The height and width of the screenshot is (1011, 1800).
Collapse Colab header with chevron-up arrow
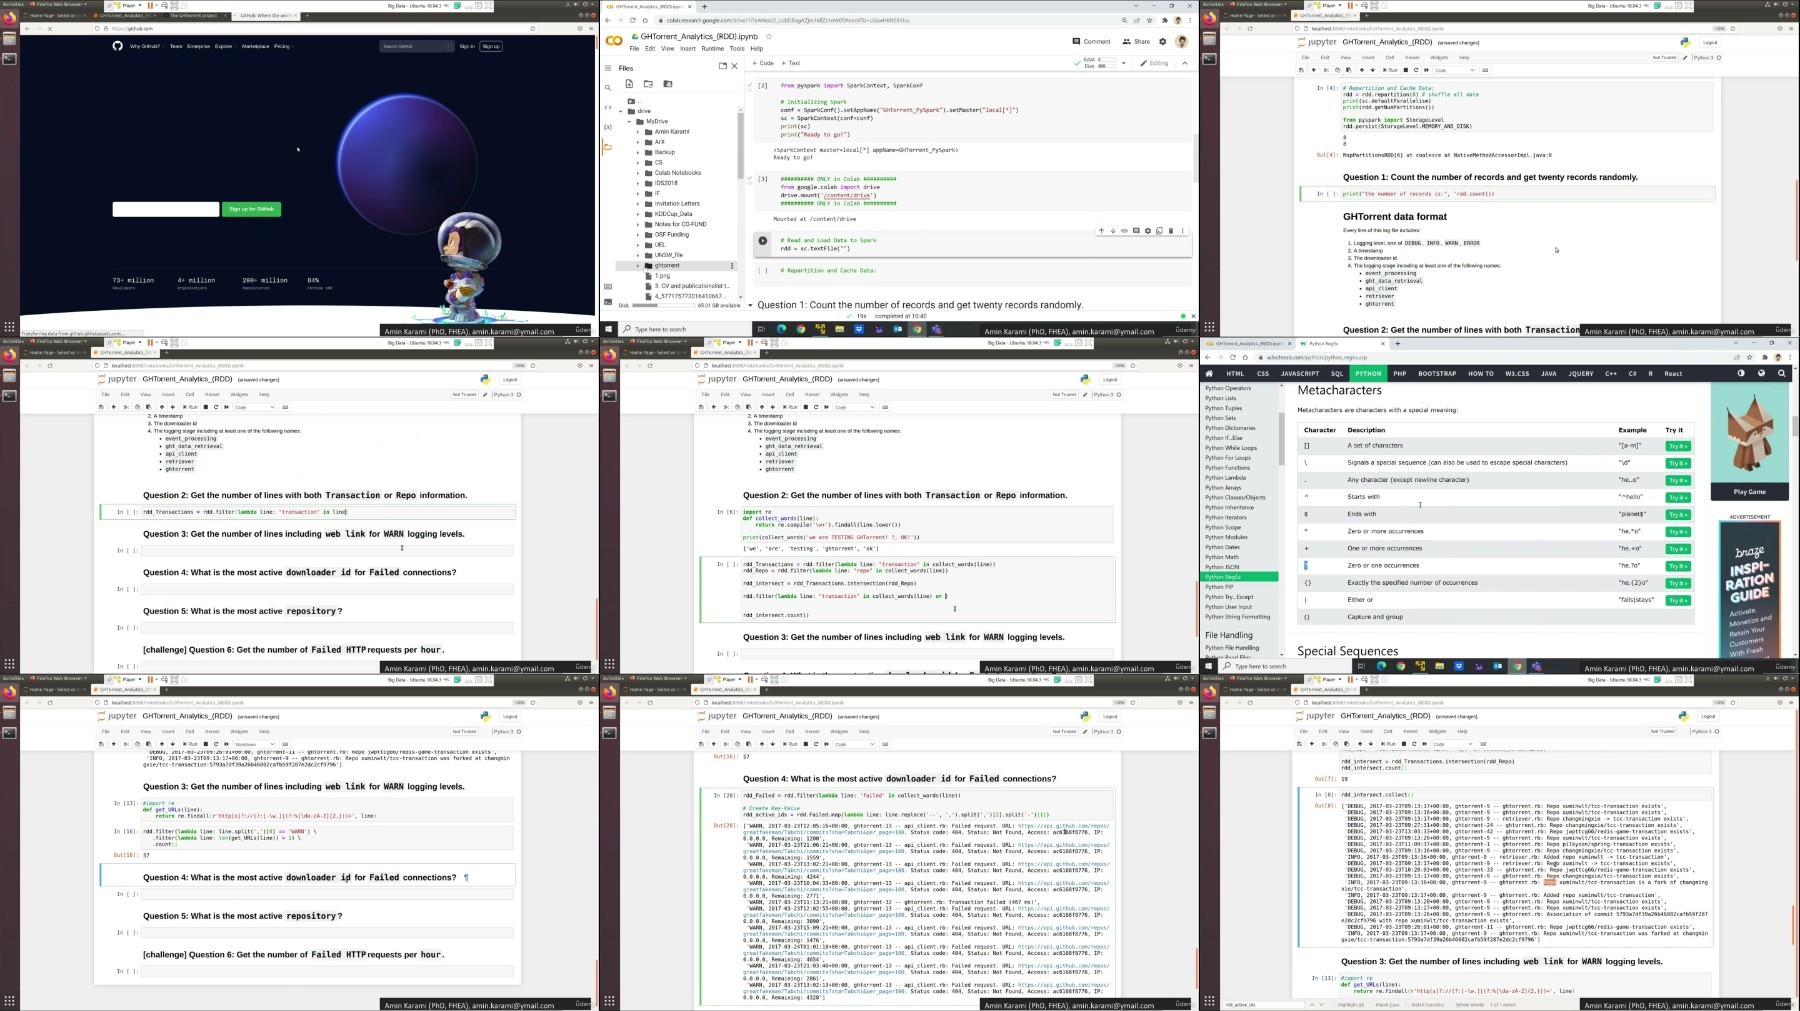[x=1185, y=63]
